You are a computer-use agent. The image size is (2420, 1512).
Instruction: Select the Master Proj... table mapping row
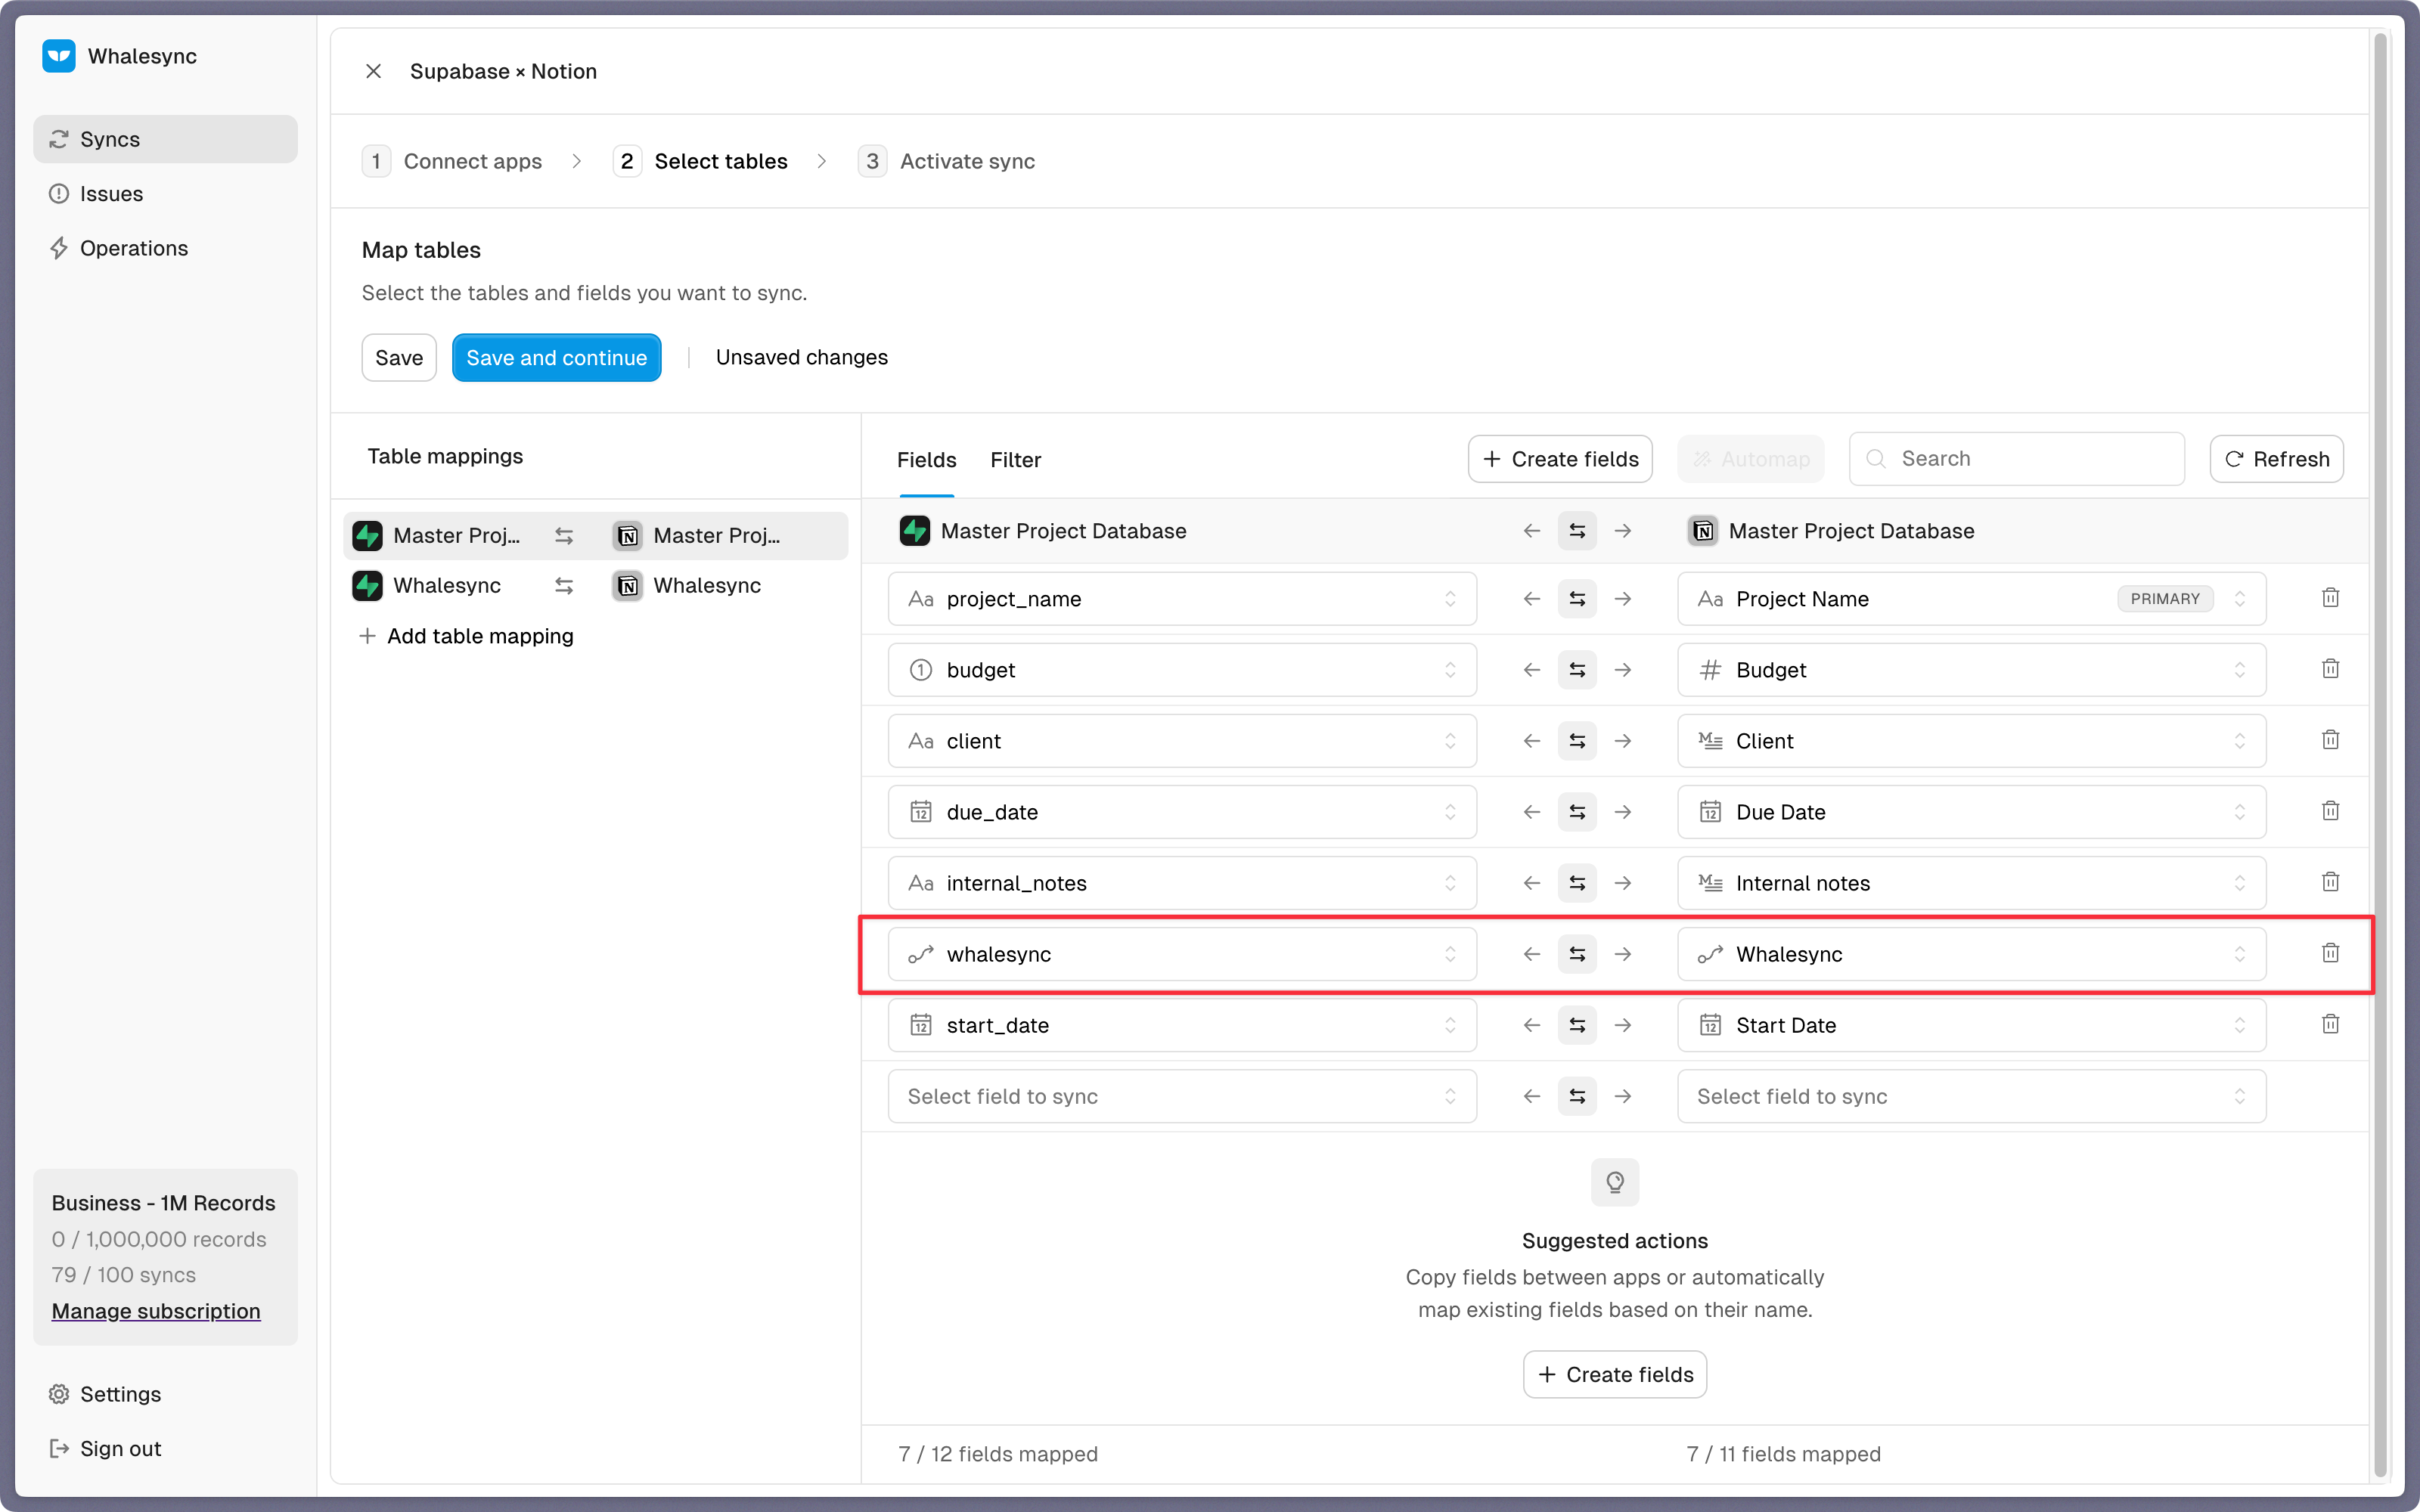595,536
